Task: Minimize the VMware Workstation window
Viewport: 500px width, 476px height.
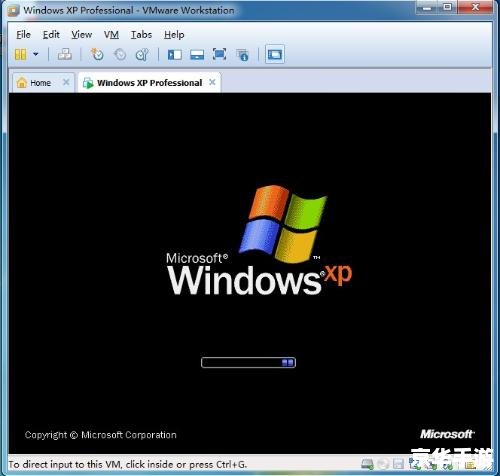Action: (x=426, y=8)
